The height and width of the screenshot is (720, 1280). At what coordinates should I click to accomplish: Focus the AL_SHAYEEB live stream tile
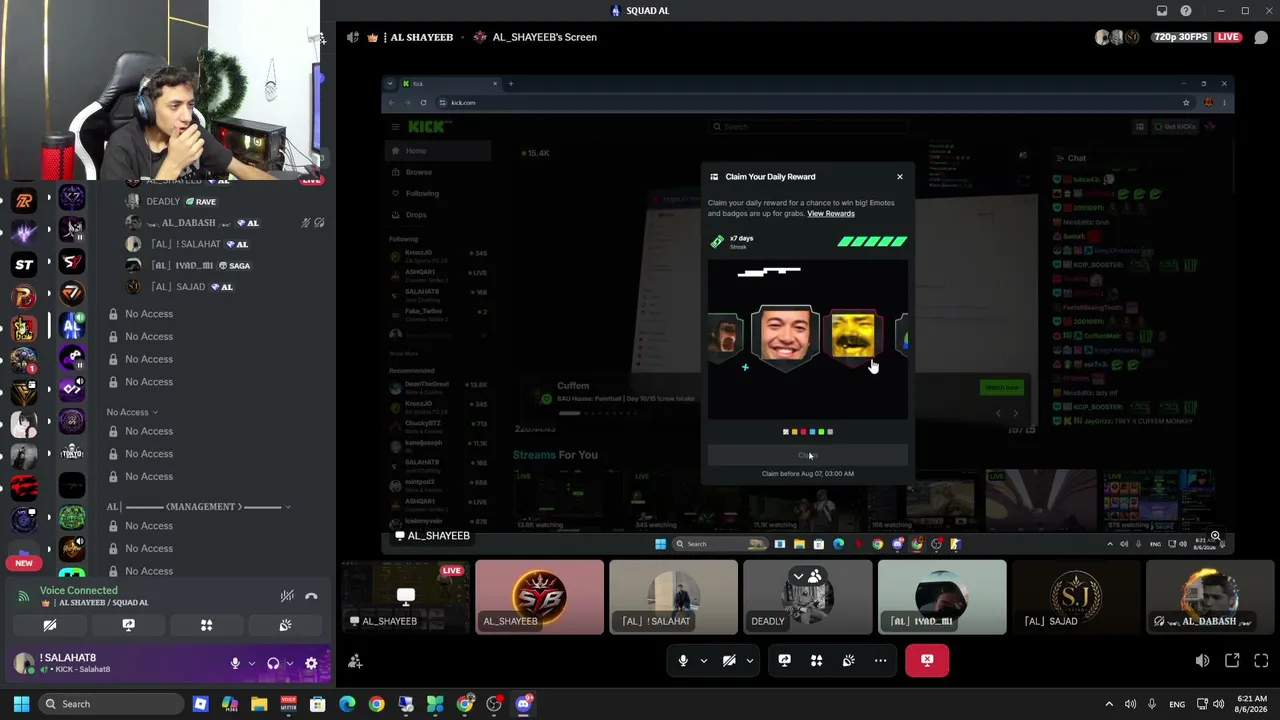point(405,597)
